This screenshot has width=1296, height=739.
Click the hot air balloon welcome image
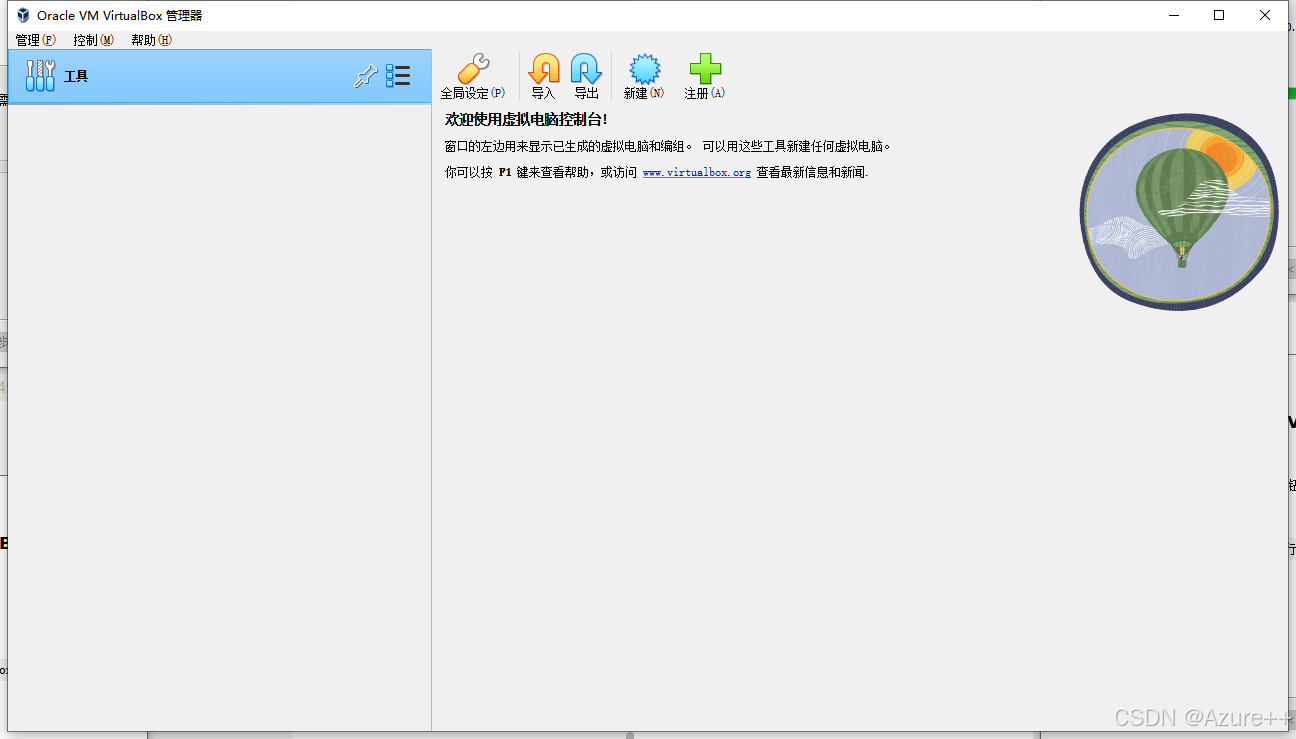1179,212
